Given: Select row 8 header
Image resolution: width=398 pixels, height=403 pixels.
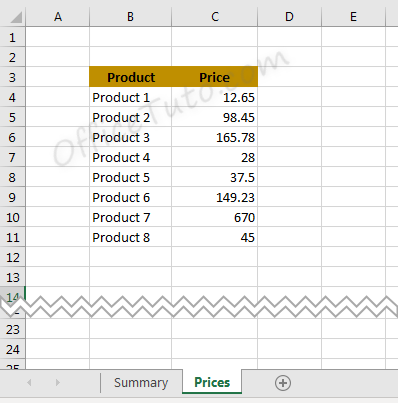Looking at the screenshot, I should (x=12, y=177).
